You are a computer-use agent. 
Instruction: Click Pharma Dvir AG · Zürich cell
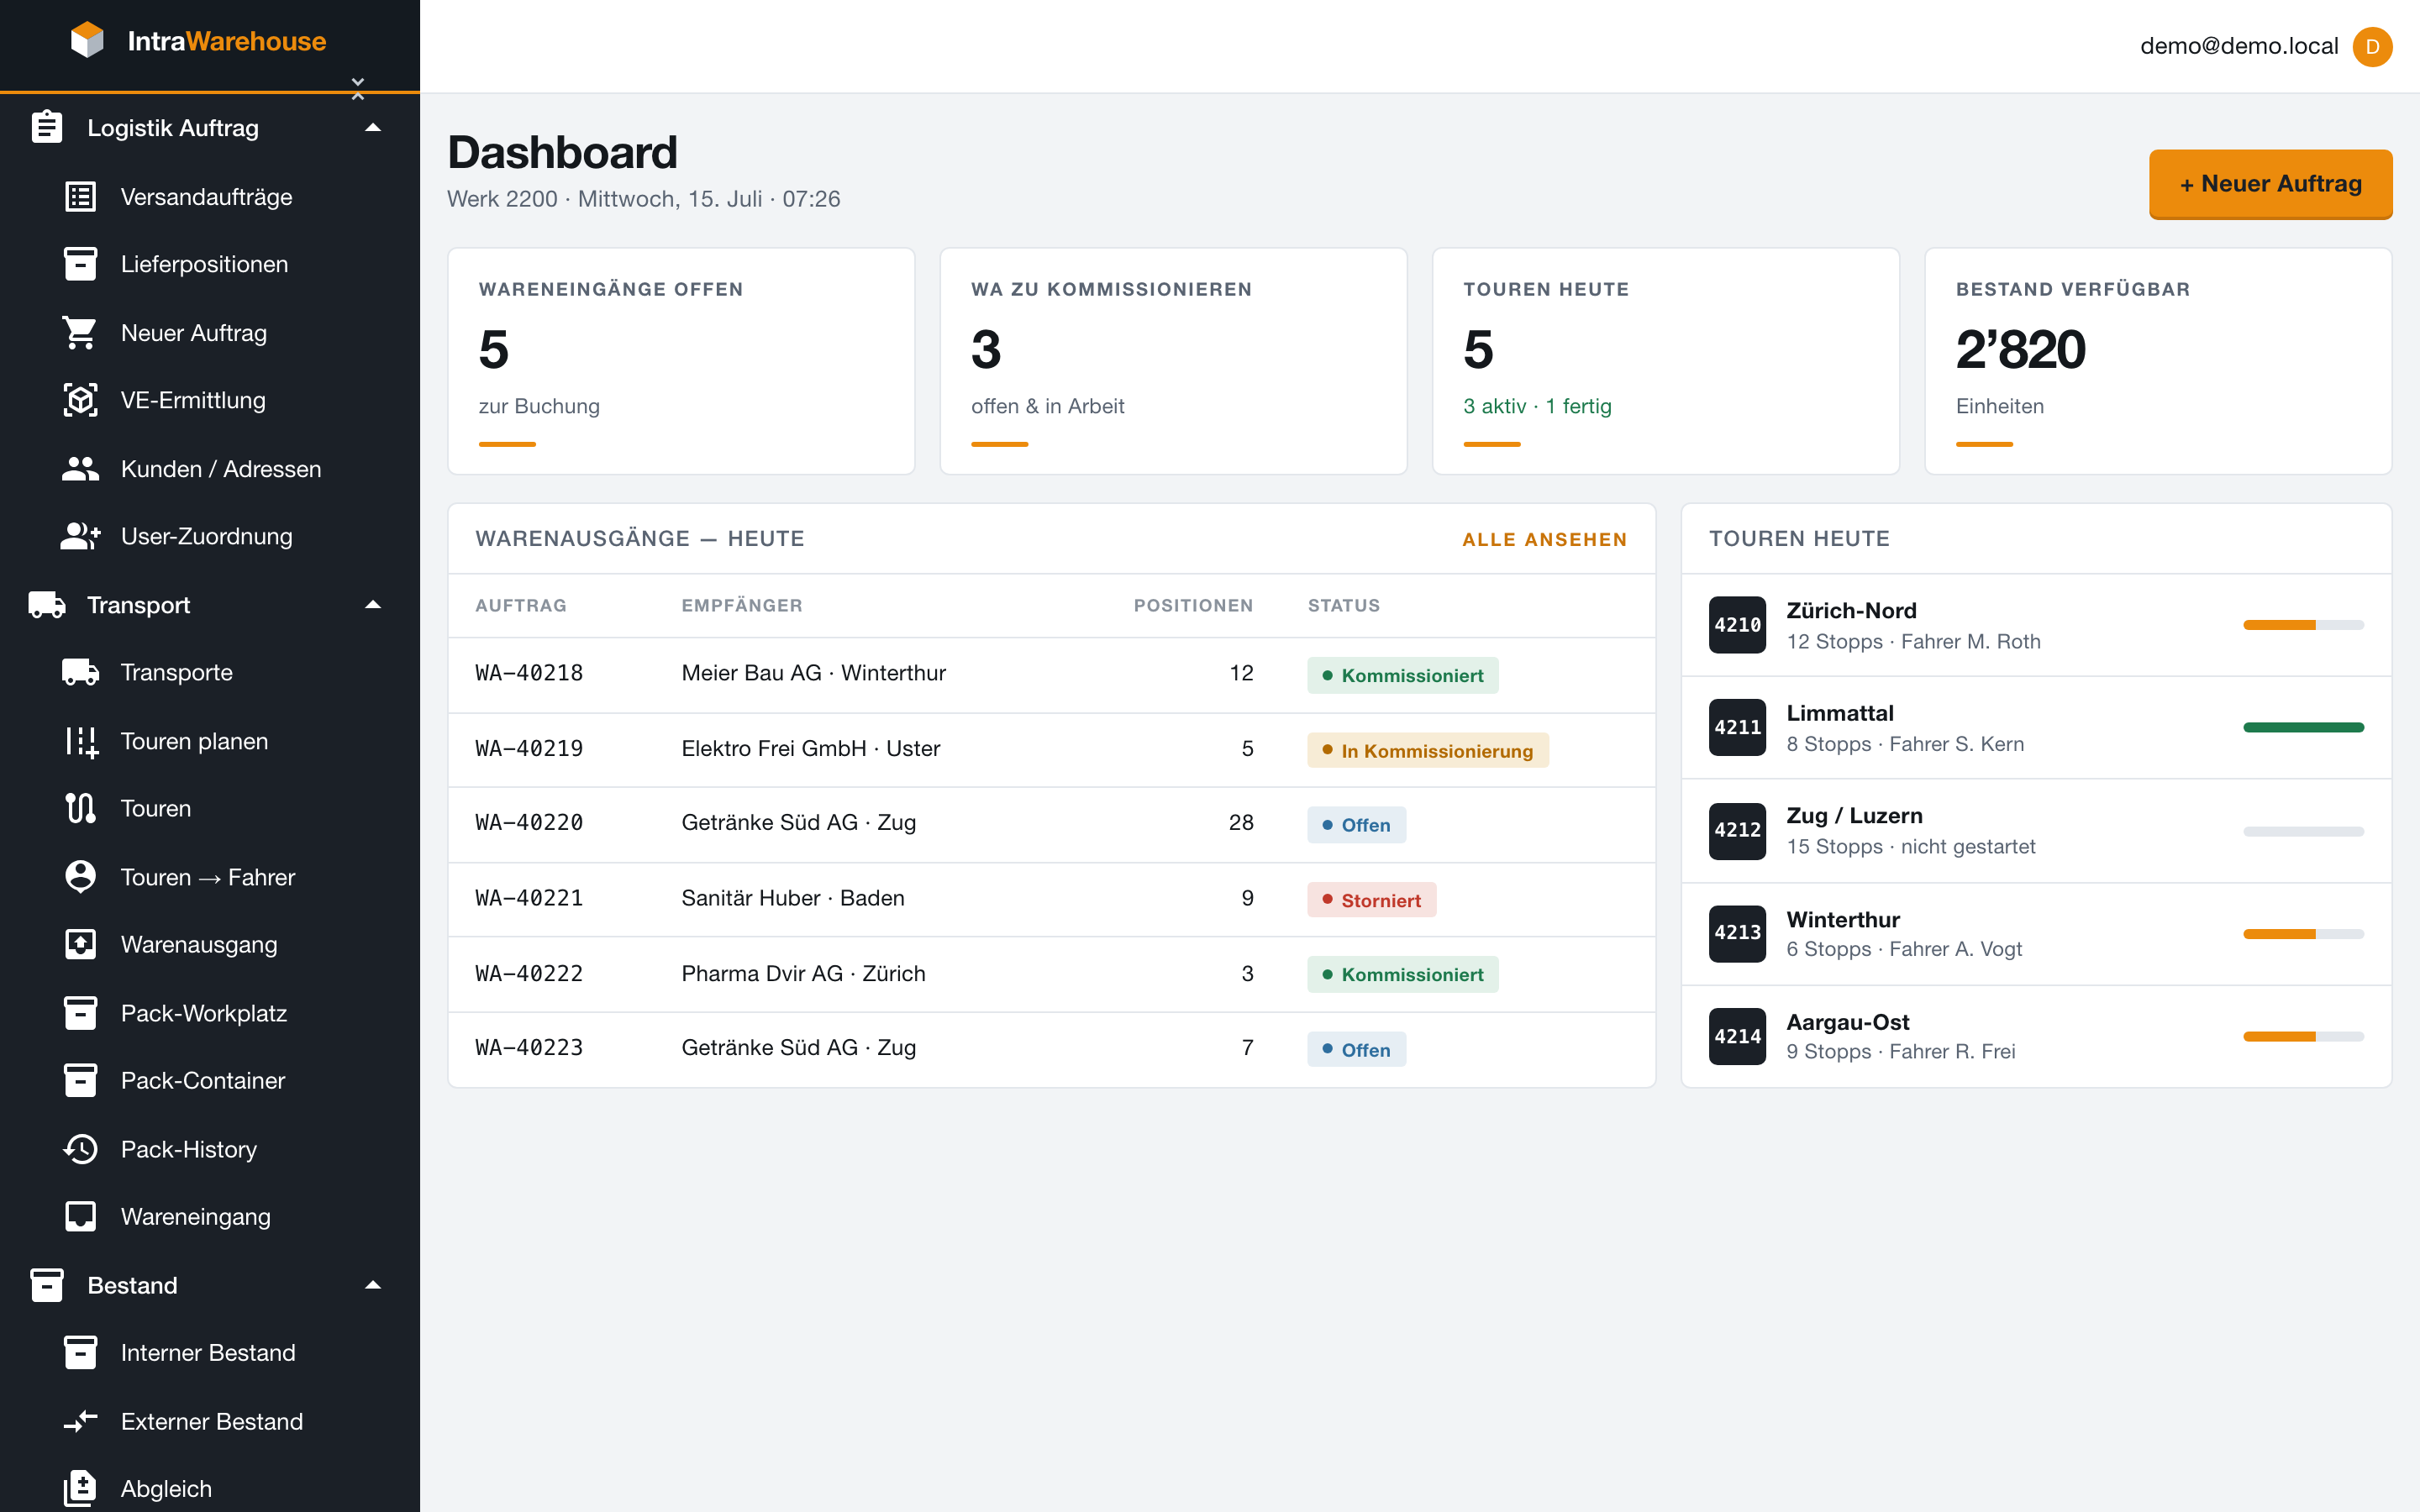(803, 974)
